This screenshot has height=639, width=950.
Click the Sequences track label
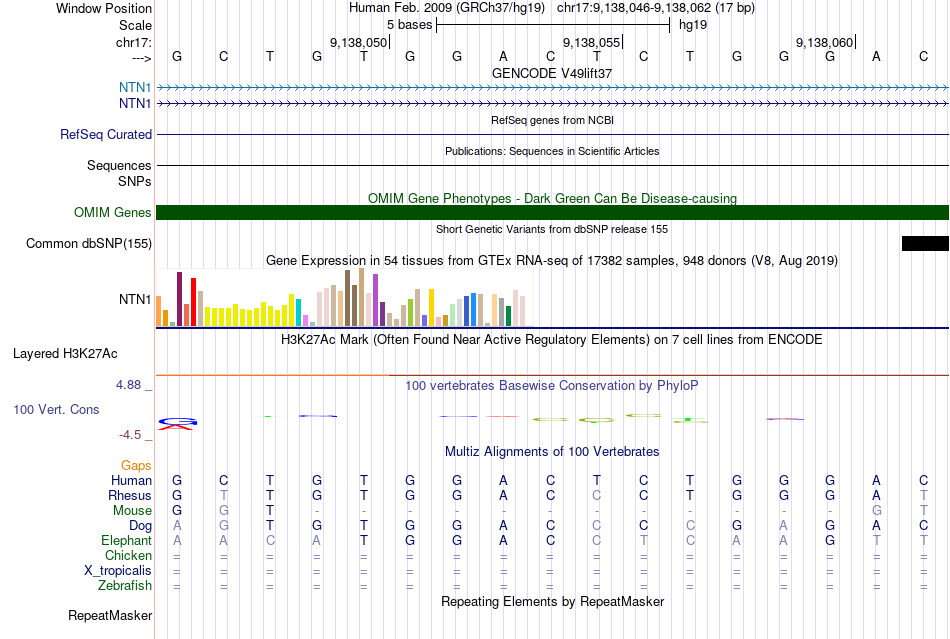click(119, 165)
